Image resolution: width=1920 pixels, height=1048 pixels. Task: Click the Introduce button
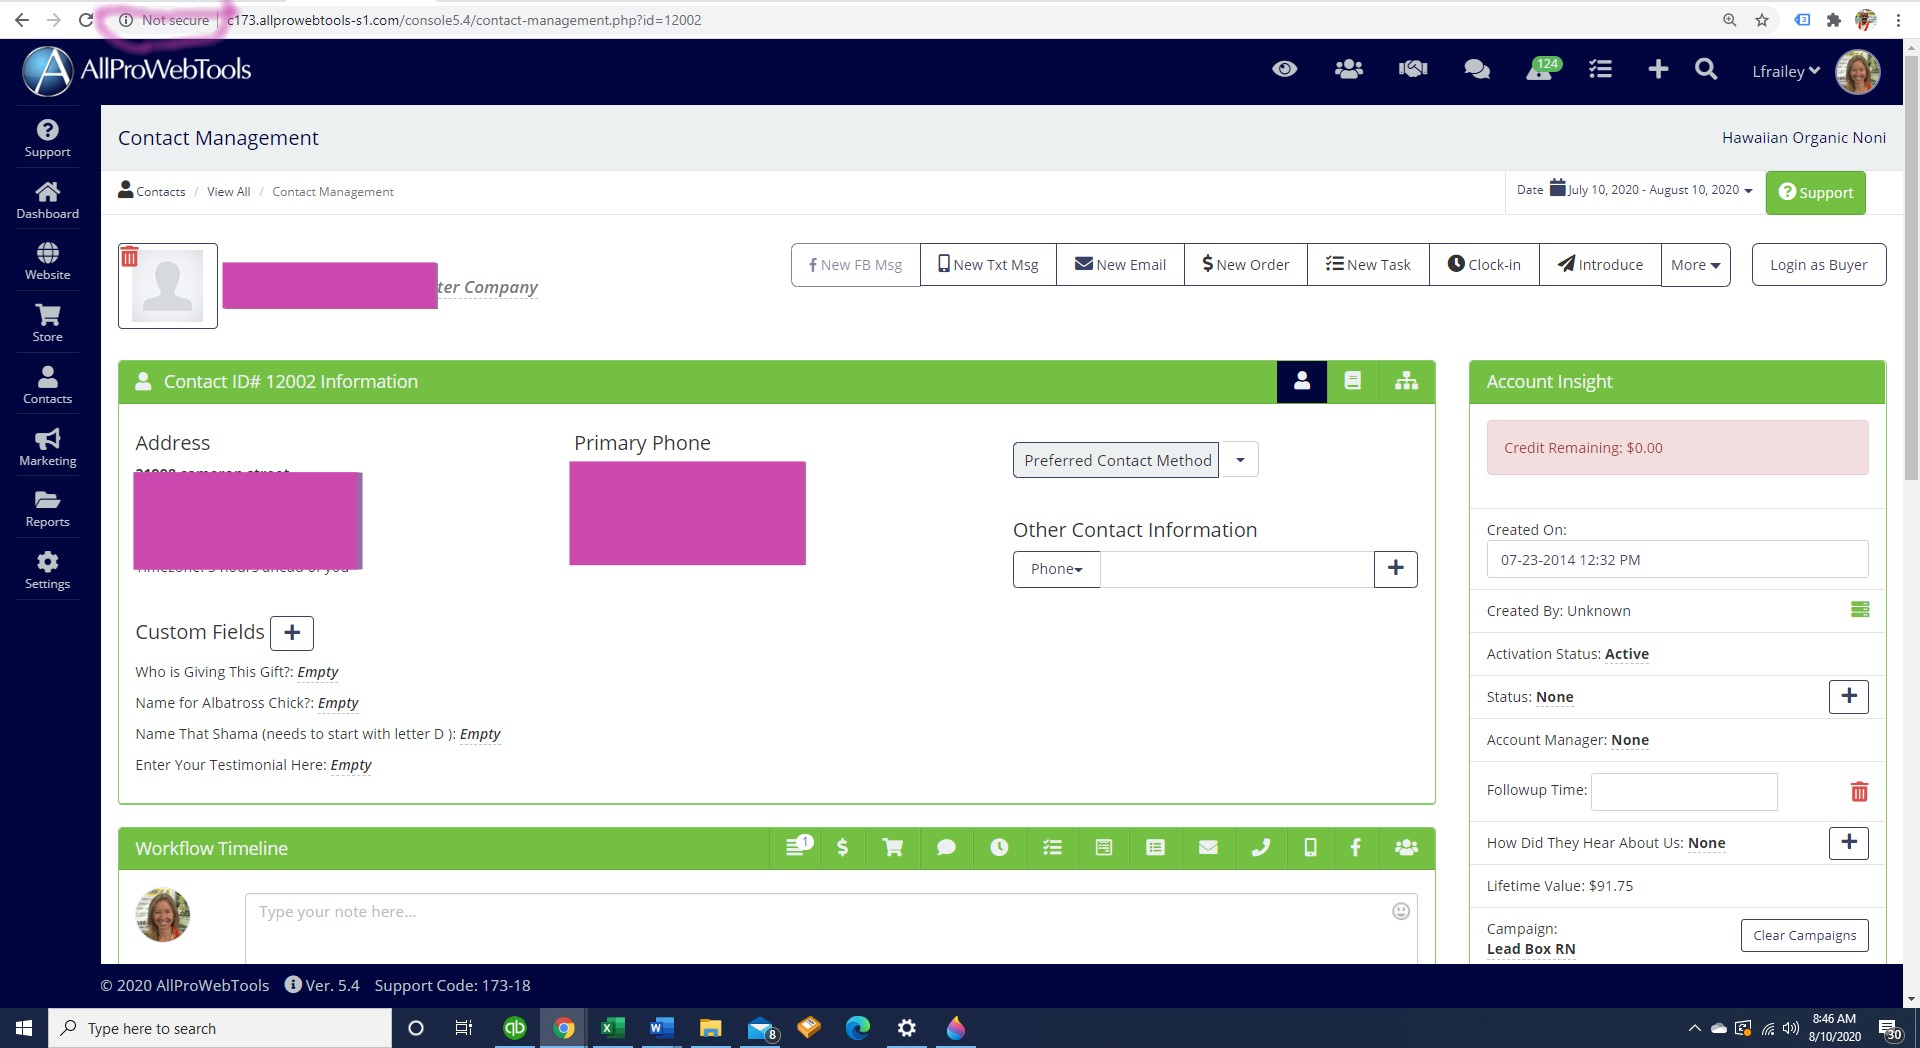tap(1600, 265)
